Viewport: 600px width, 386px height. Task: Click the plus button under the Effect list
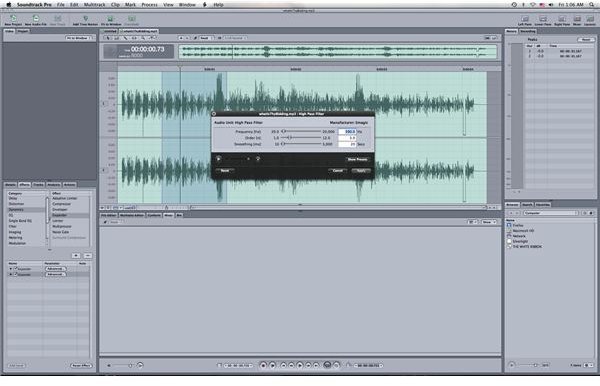point(76,256)
